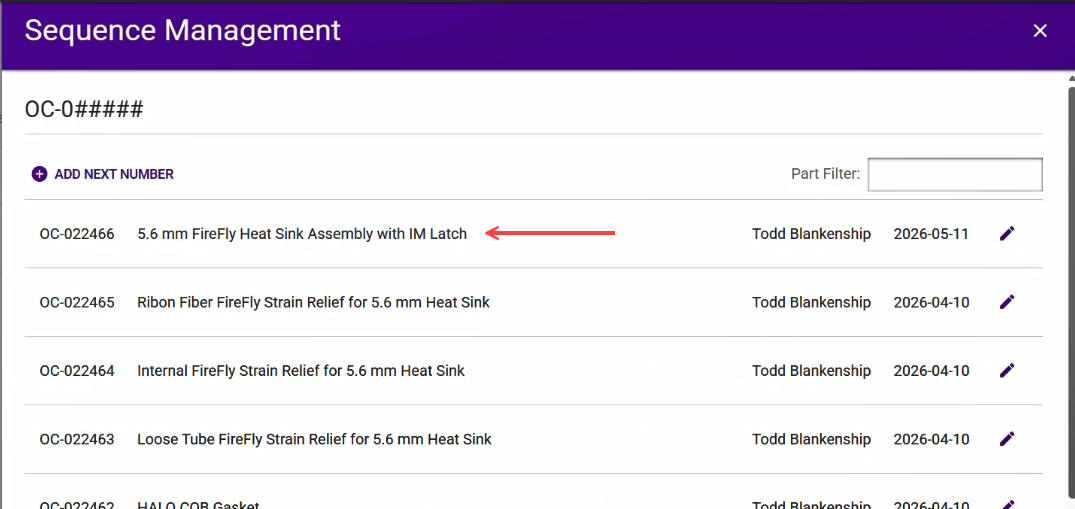
Task: Focus the Part Filter input field
Action: (955, 174)
